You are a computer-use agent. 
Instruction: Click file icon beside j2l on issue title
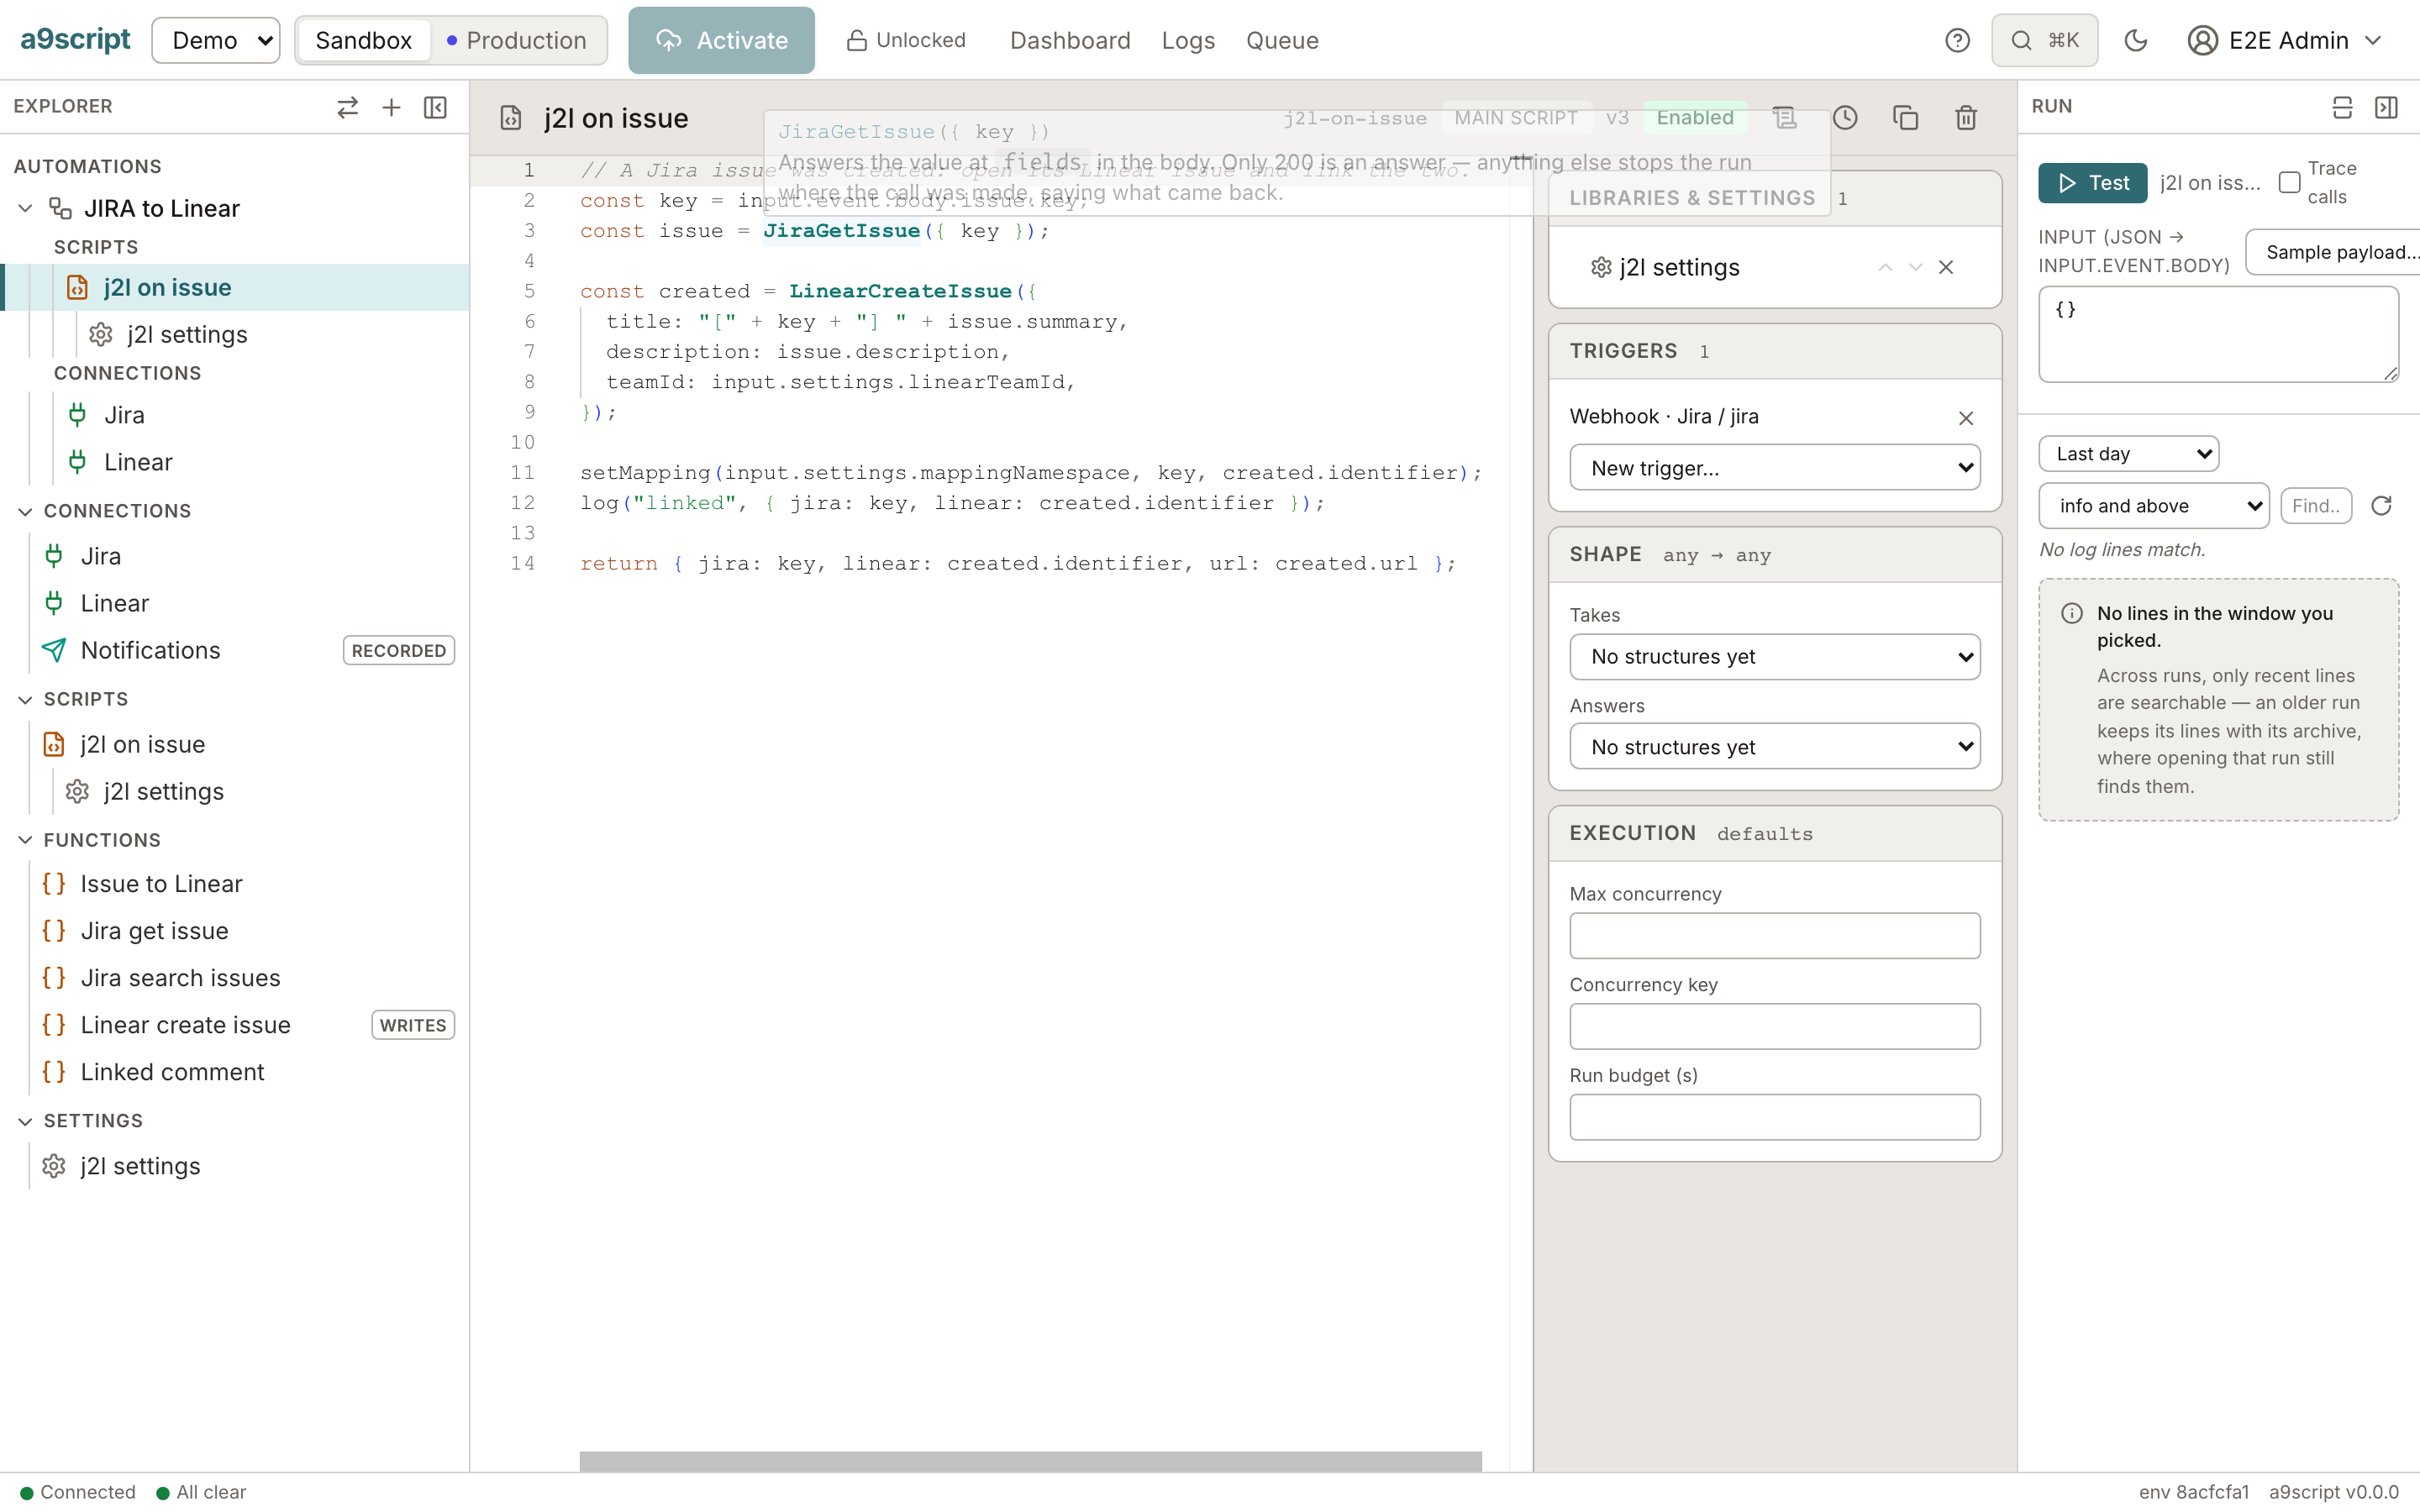tap(511, 118)
